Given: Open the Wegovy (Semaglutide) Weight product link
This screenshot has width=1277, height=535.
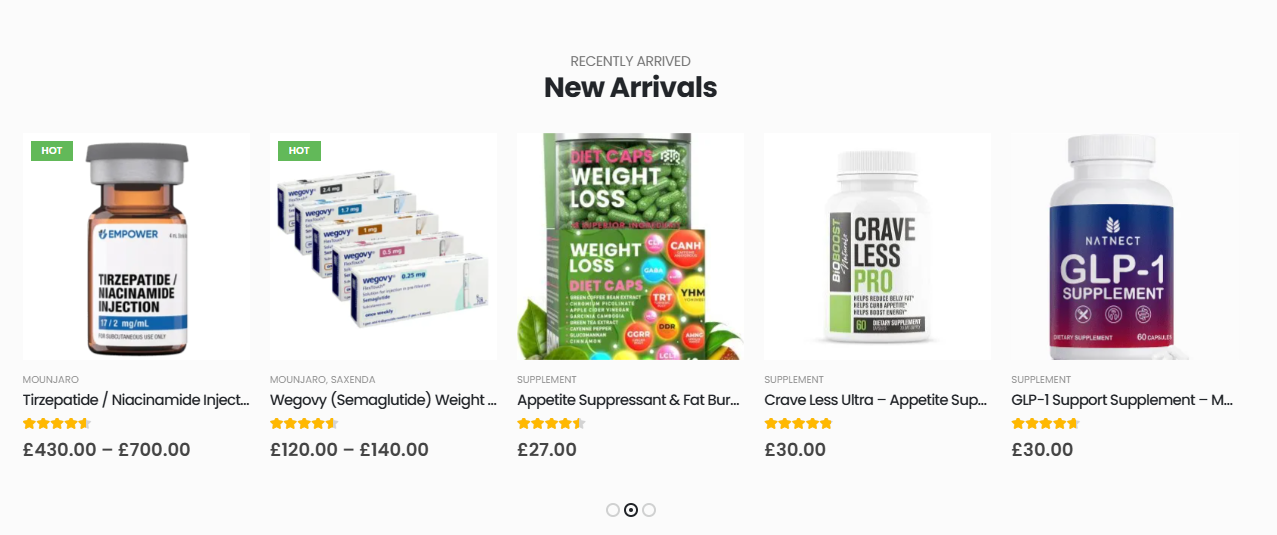Looking at the screenshot, I should point(383,400).
